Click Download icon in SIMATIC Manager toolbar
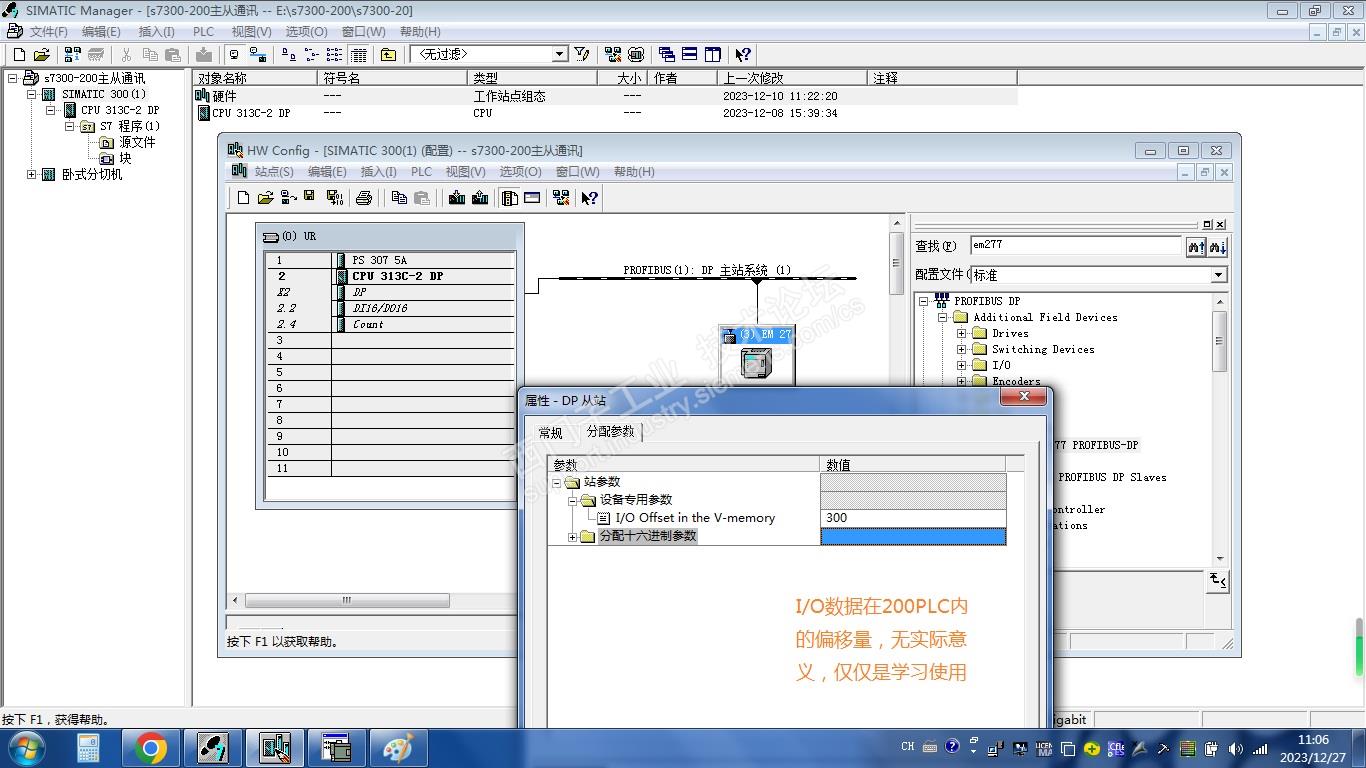The height and width of the screenshot is (768, 1366). pyautogui.click(x=204, y=55)
